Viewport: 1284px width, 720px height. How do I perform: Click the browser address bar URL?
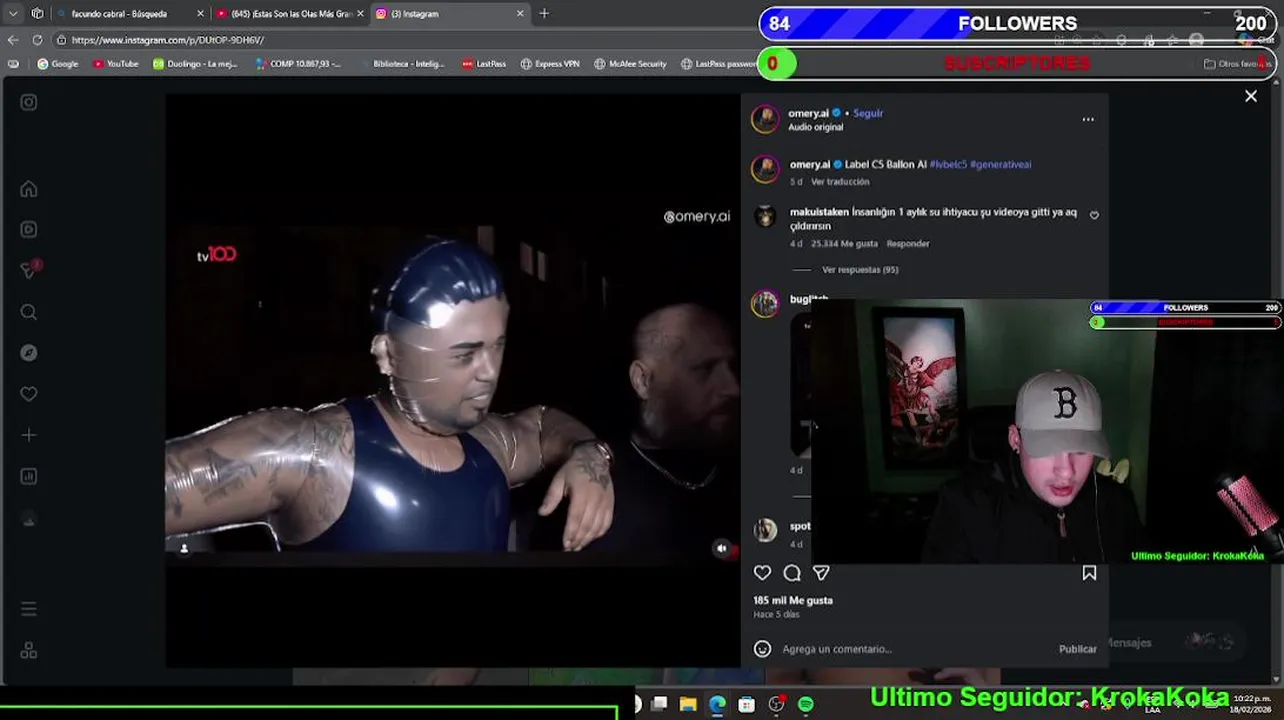click(x=168, y=40)
